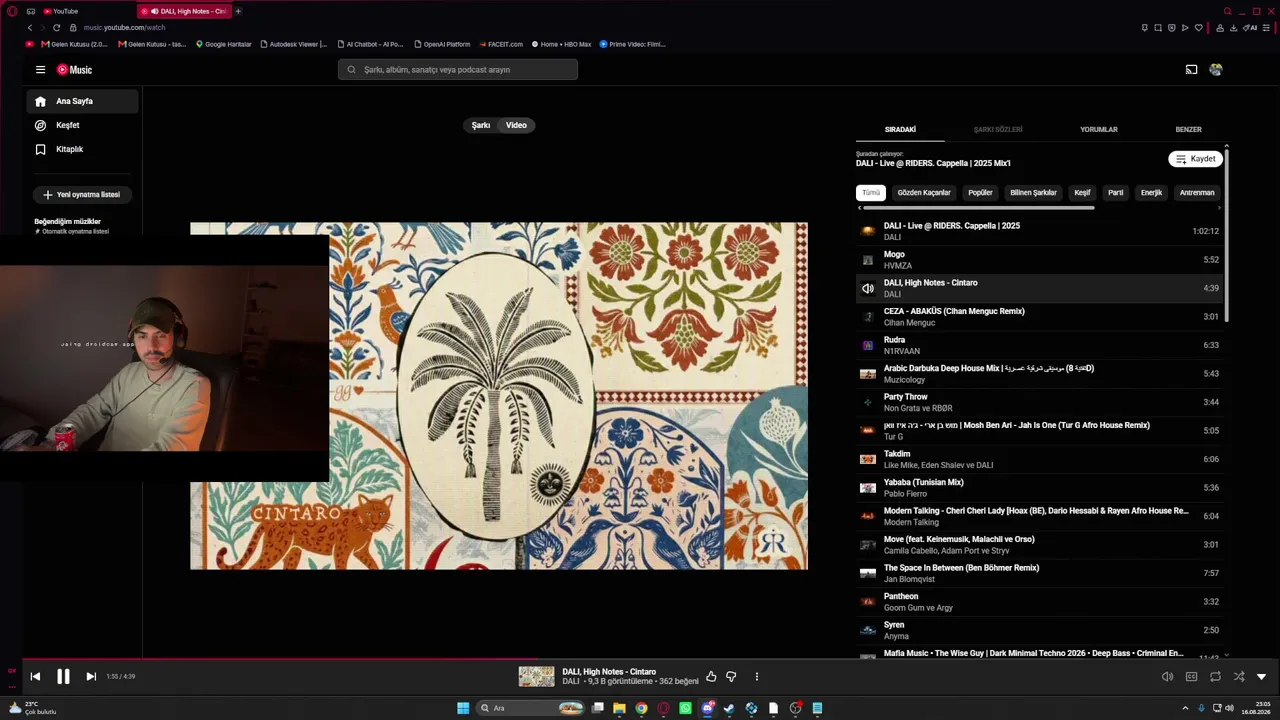Viewport: 1280px width, 720px height.
Task: Go to Ana Sayfa in the sidebar
Action: tap(83, 101)
